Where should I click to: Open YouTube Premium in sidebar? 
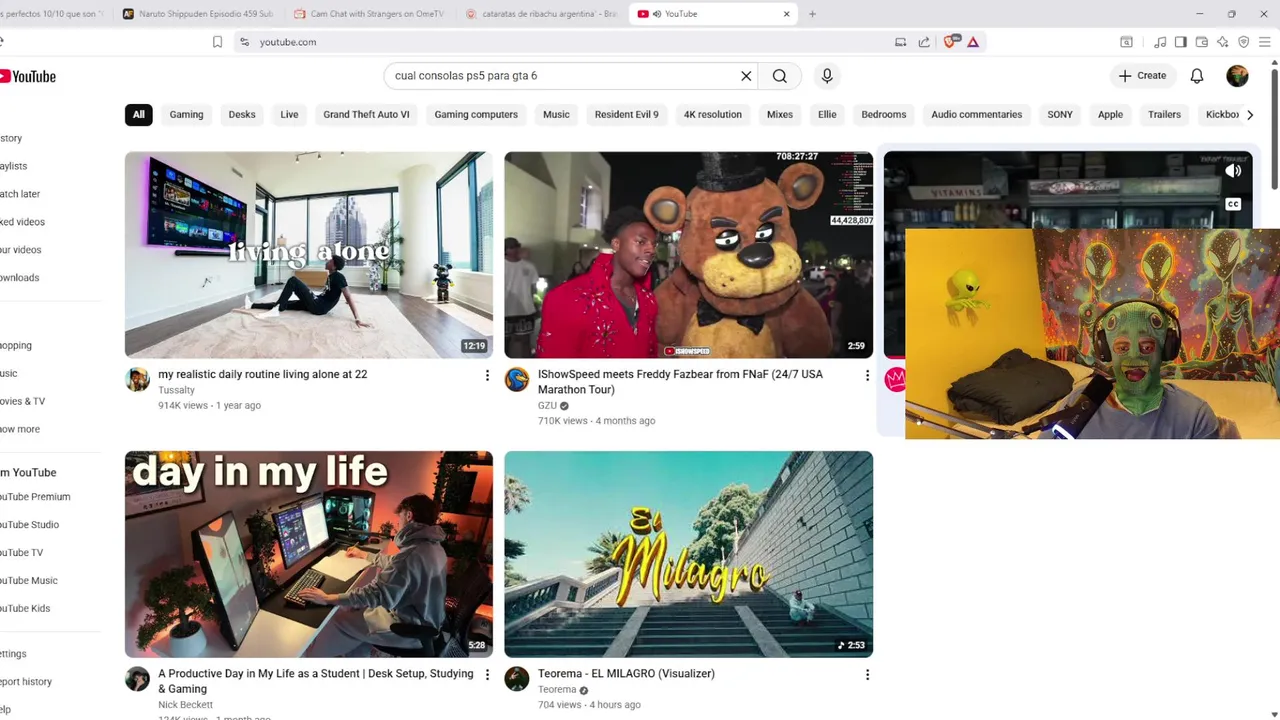pyautogui.click(x=35, y=497)
